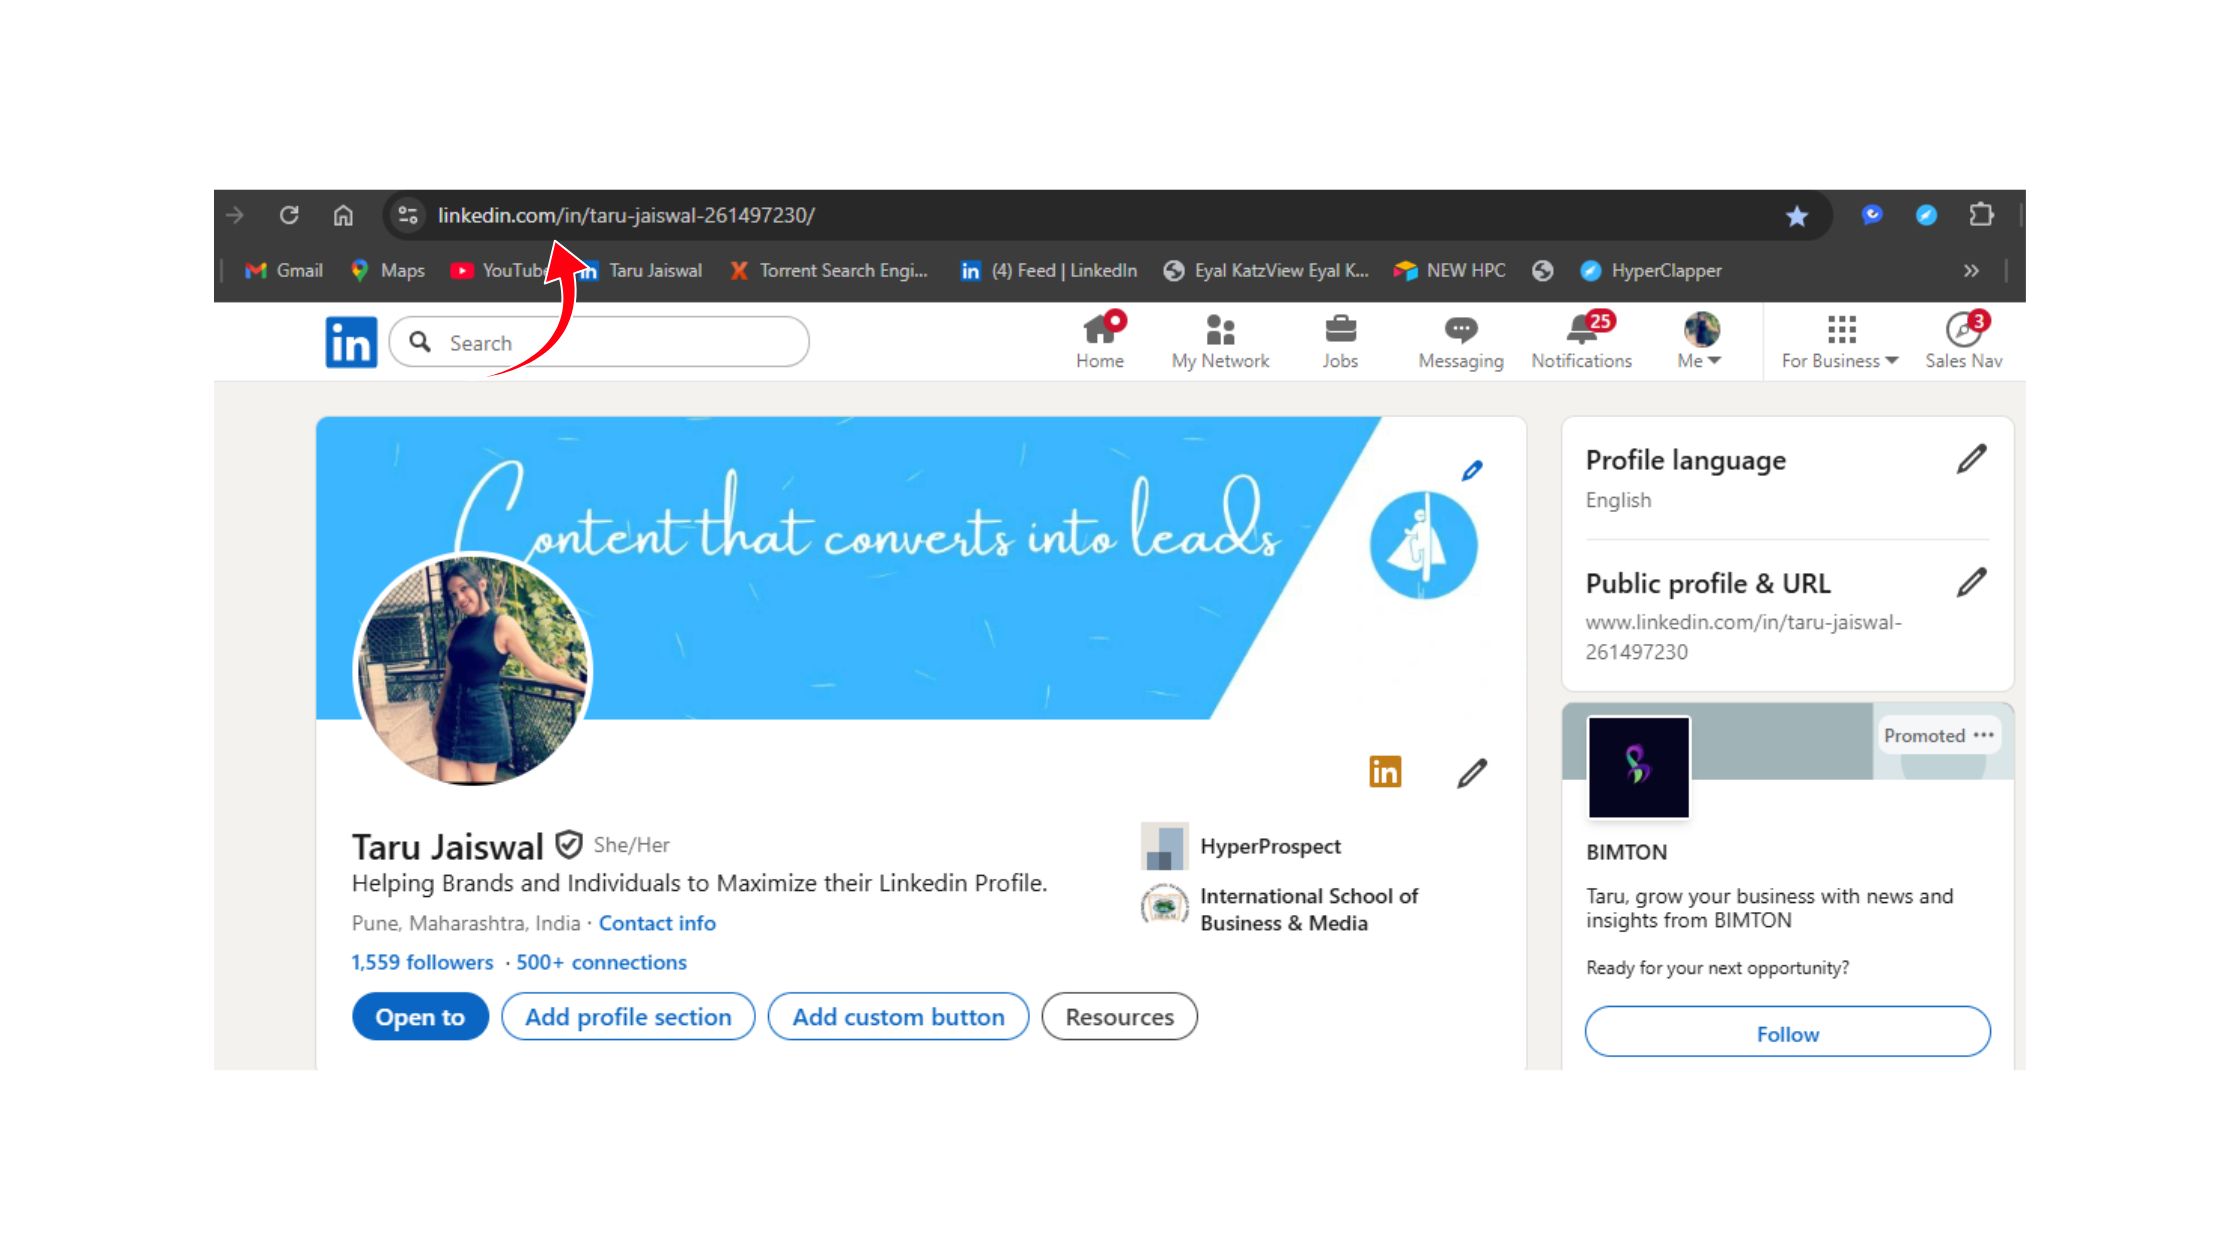Go to browser home page icon
The image size is (2240, 1260).
point(343,215)
